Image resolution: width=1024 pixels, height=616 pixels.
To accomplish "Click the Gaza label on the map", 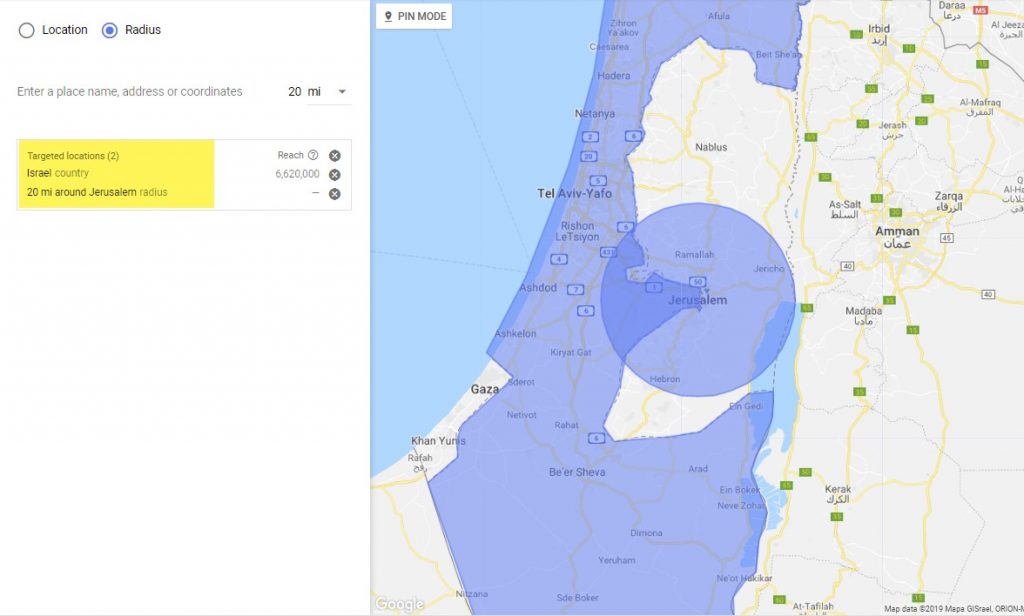I will point(487,388).
